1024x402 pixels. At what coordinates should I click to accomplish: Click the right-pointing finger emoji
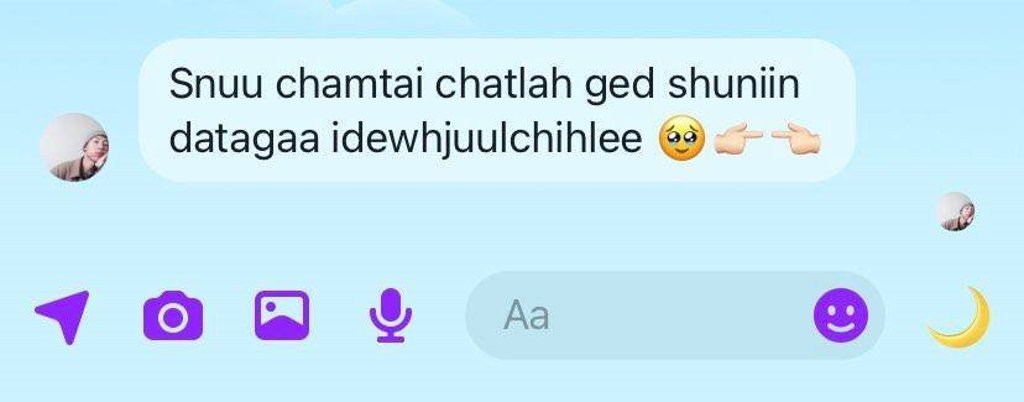click(x=738, y=140)
